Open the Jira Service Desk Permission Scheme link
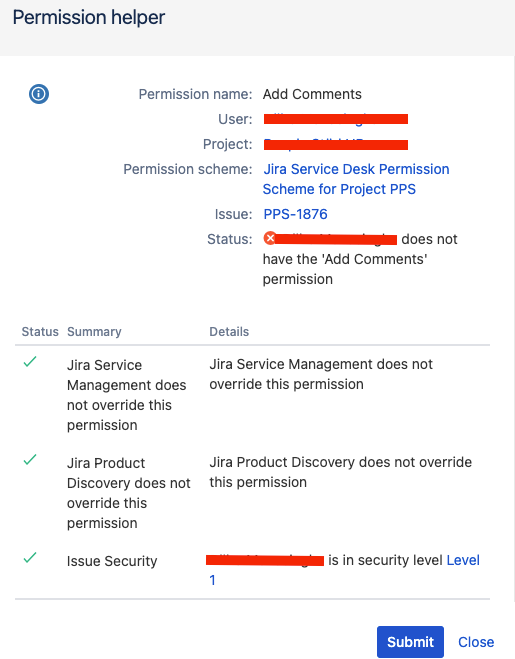This screenshot has height=659, width=515. (356, 179)
